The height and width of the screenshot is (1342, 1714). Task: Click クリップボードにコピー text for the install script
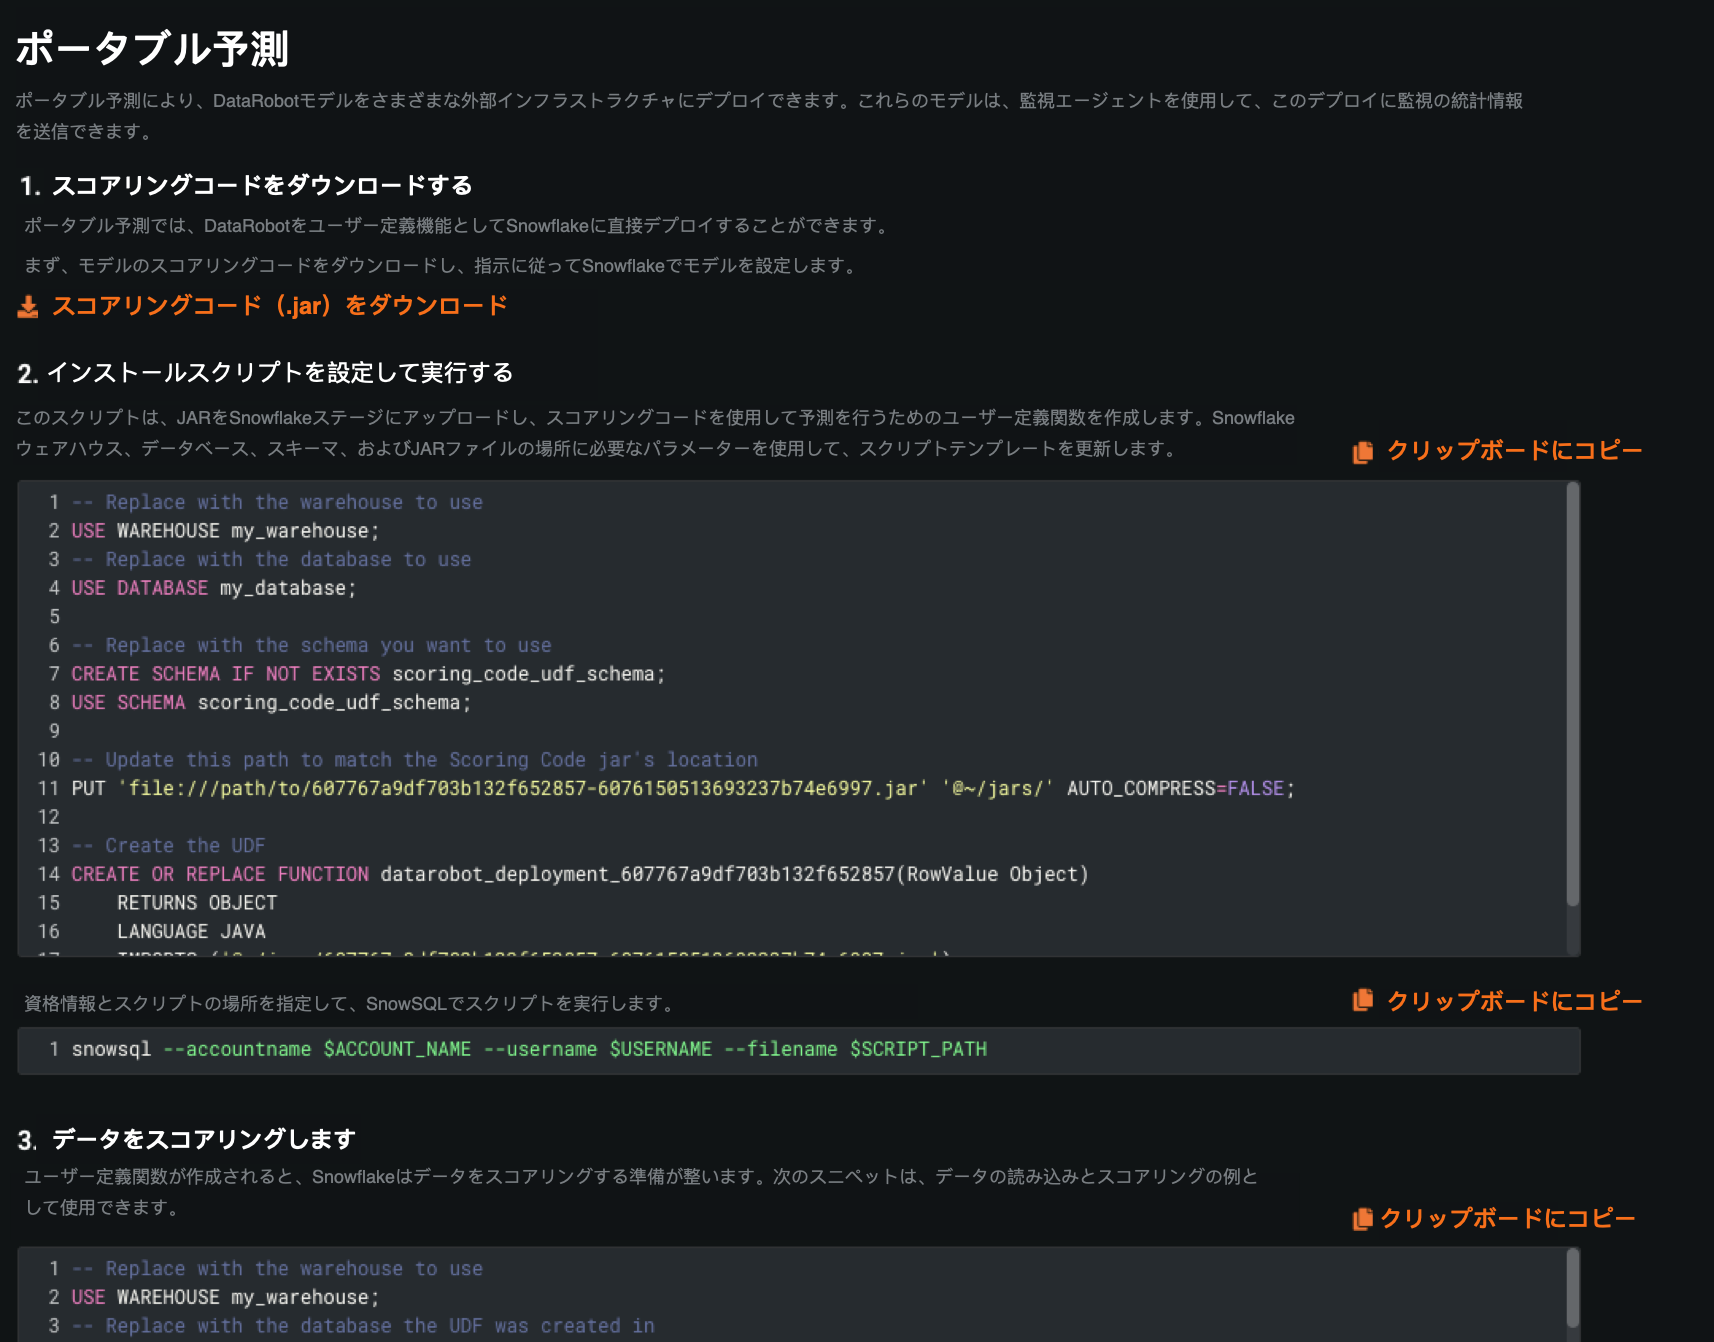click(1514, 451)
